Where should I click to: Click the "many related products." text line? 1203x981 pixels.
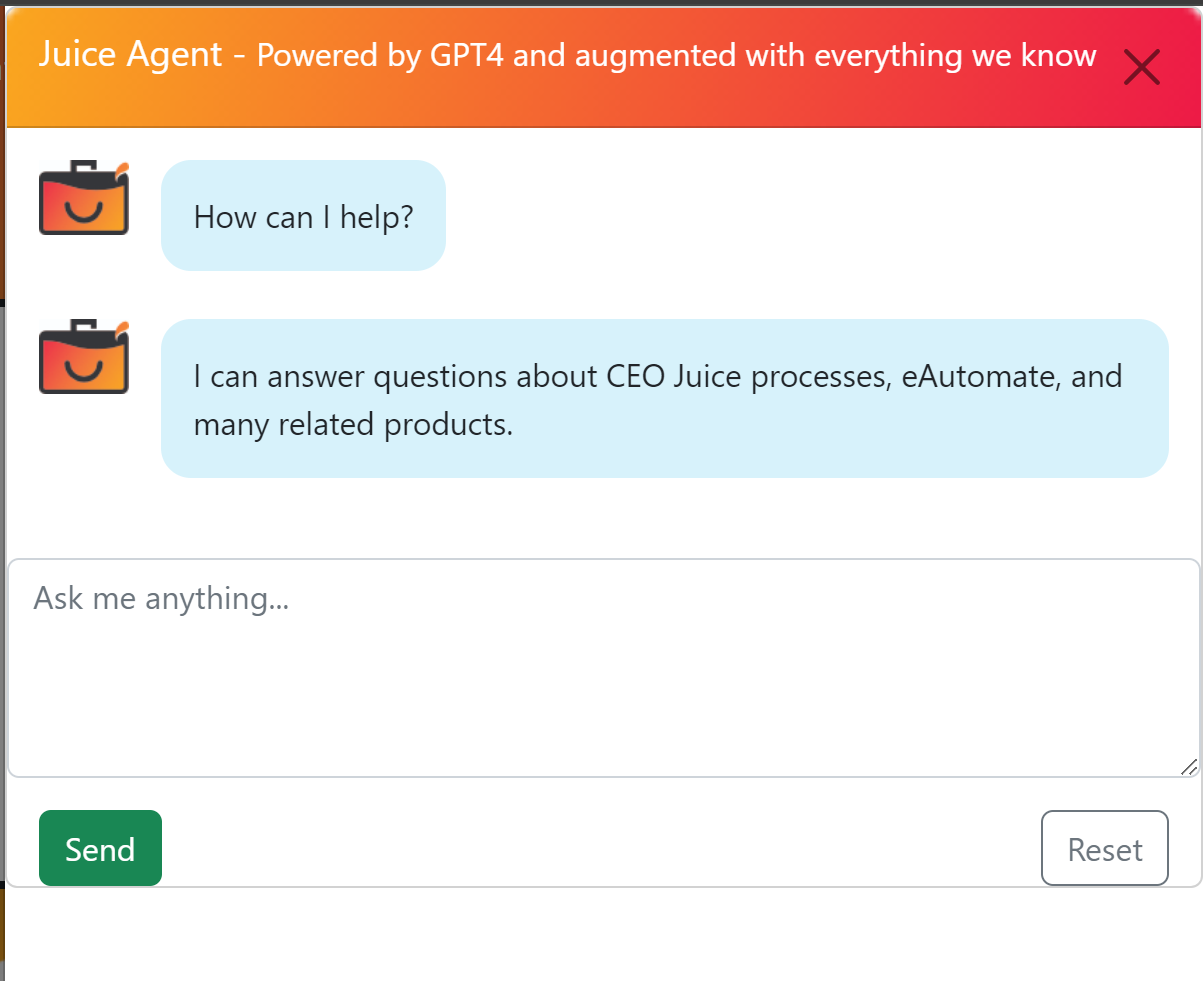pos(353,425)
